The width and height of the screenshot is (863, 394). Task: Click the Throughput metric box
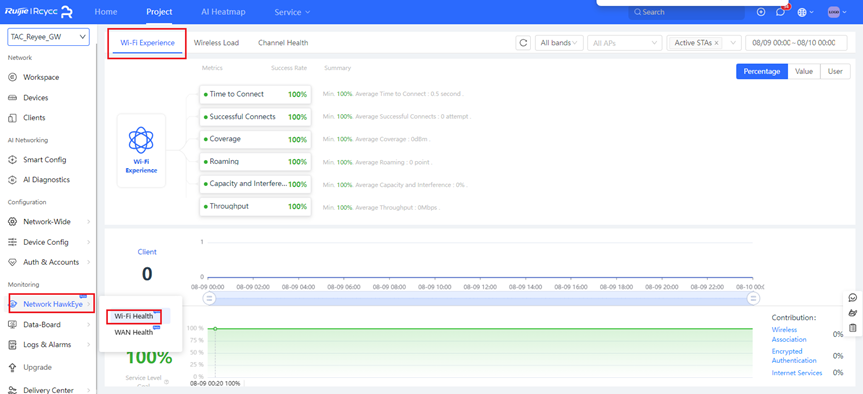click(255, 206)
